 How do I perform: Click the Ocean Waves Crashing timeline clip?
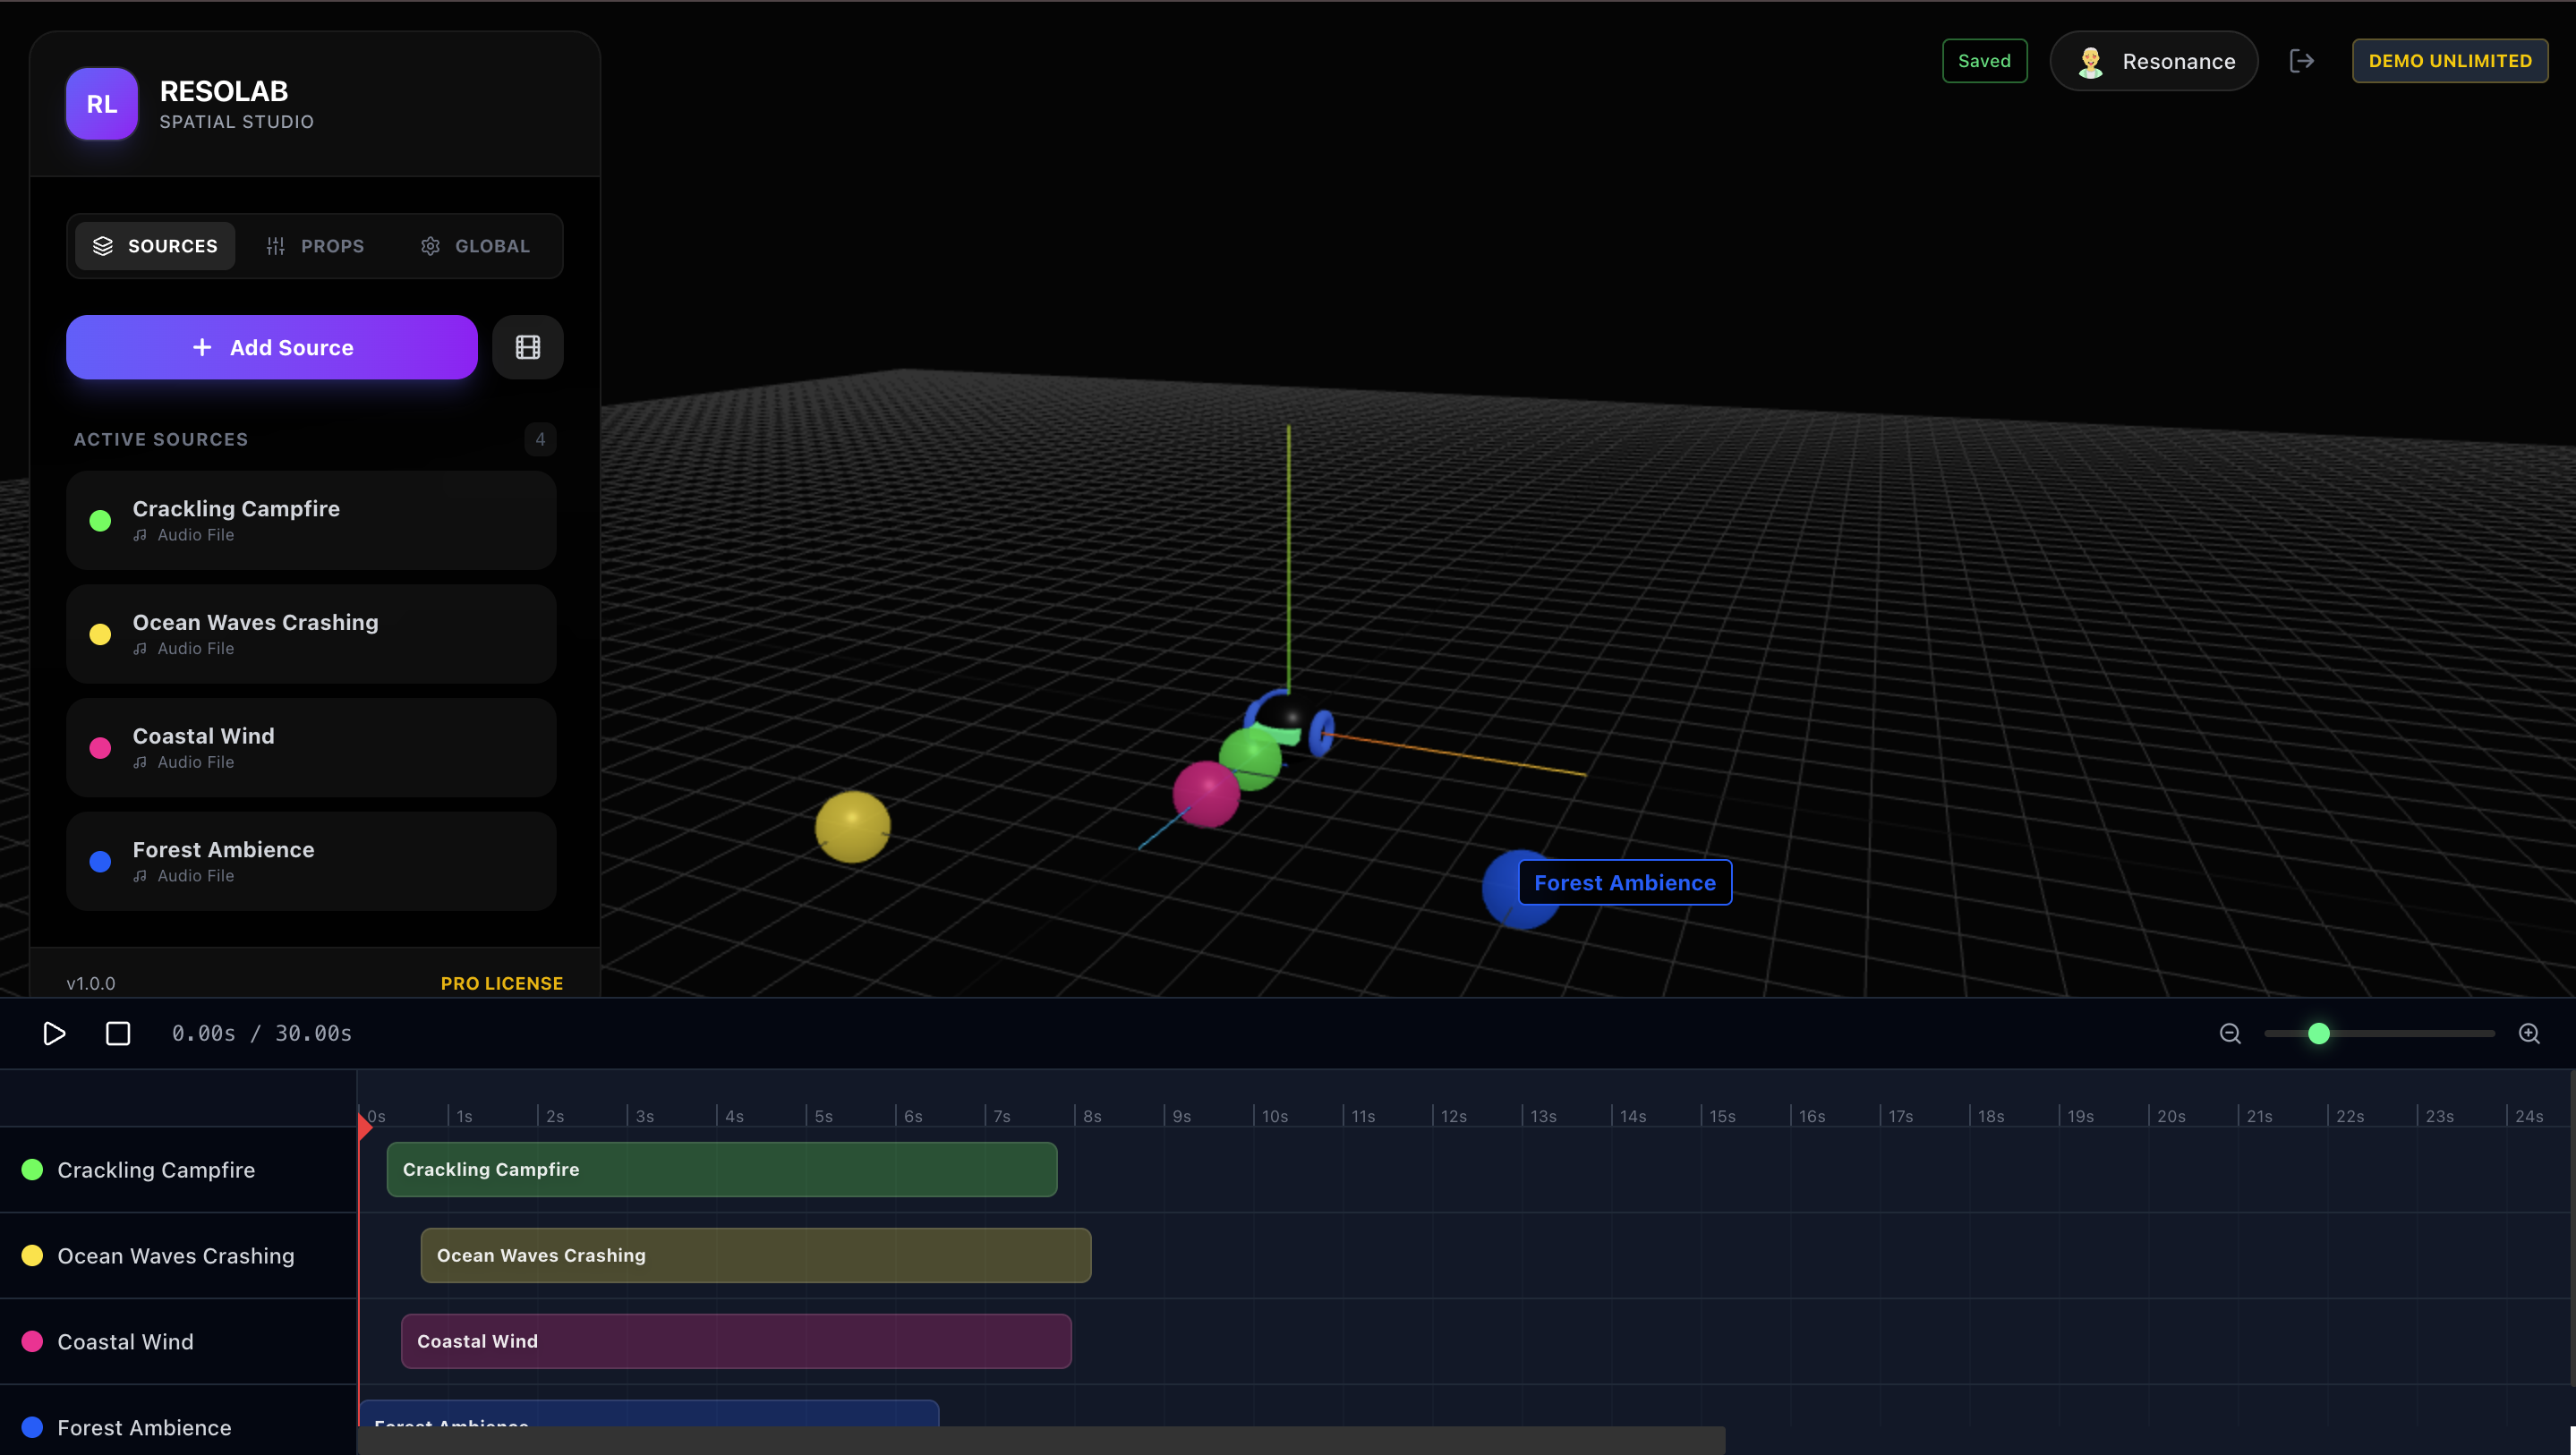click(x=755, y=1255)
